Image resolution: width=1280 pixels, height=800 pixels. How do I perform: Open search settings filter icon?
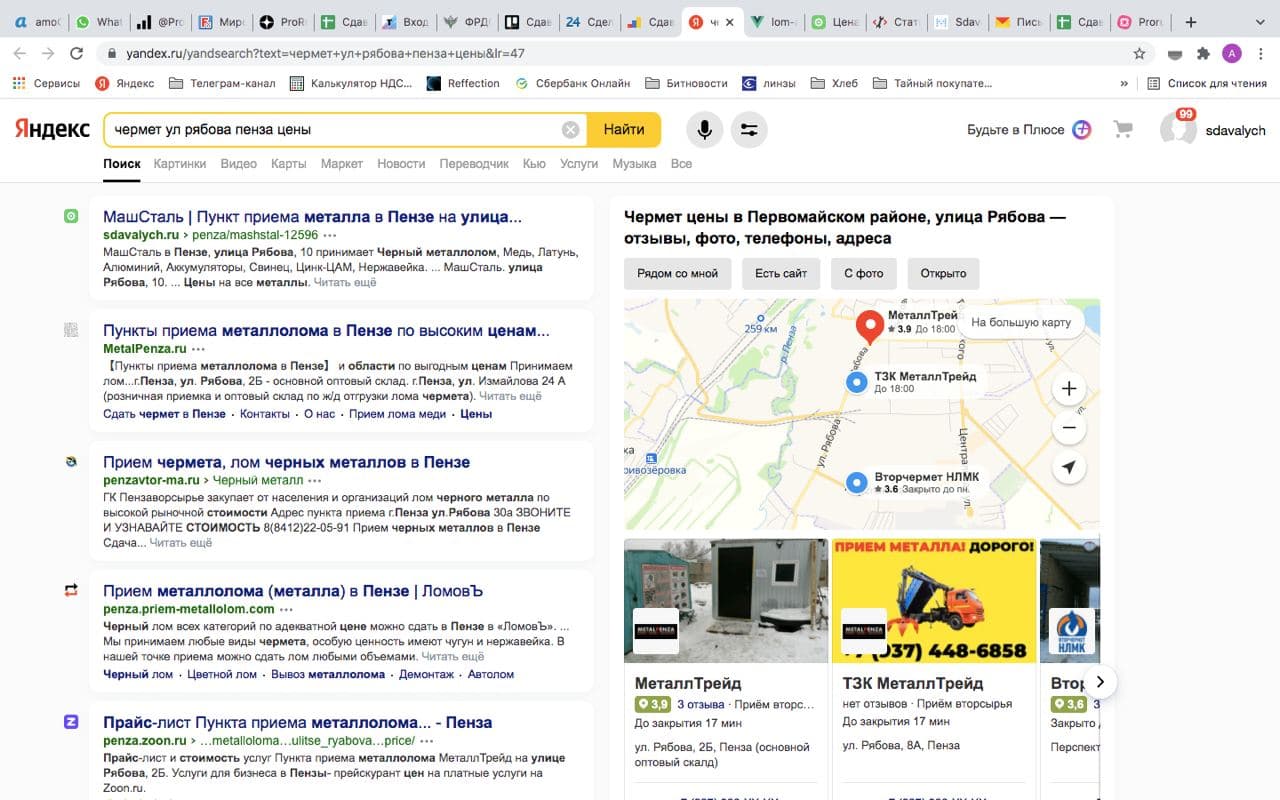click(x=749, y=129)
